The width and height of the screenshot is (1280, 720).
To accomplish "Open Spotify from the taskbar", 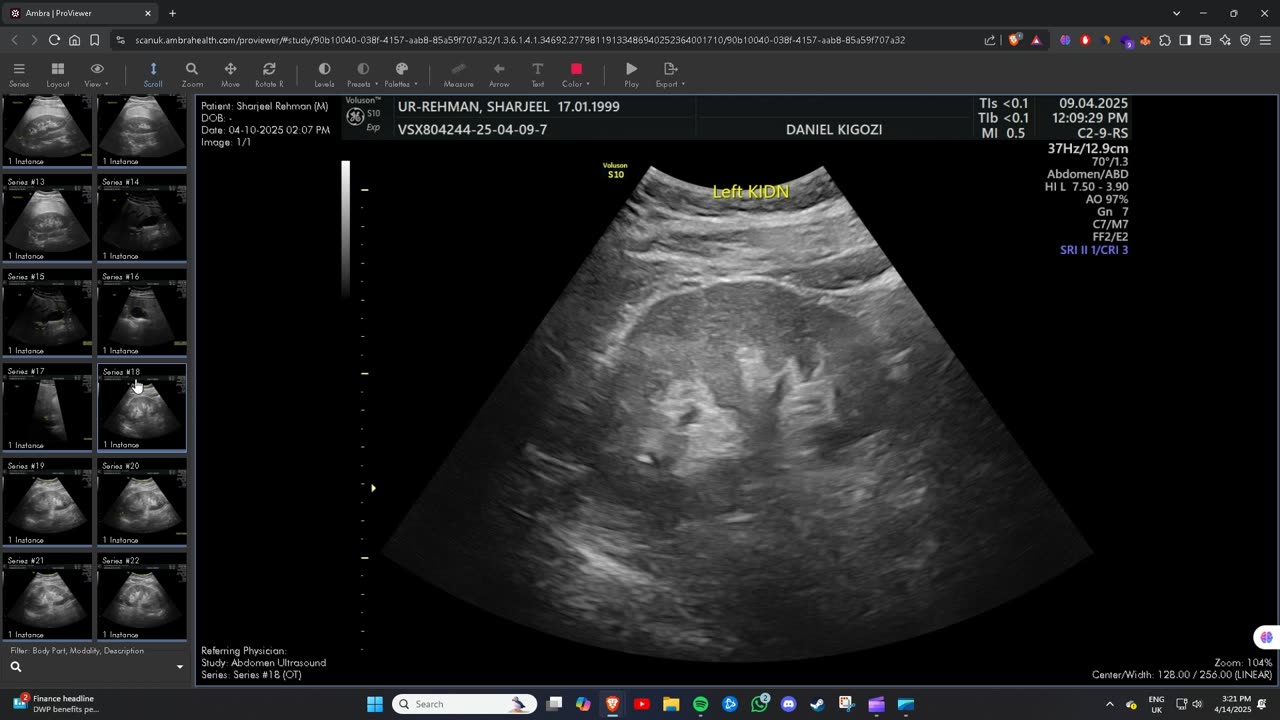I will [700, 704].
